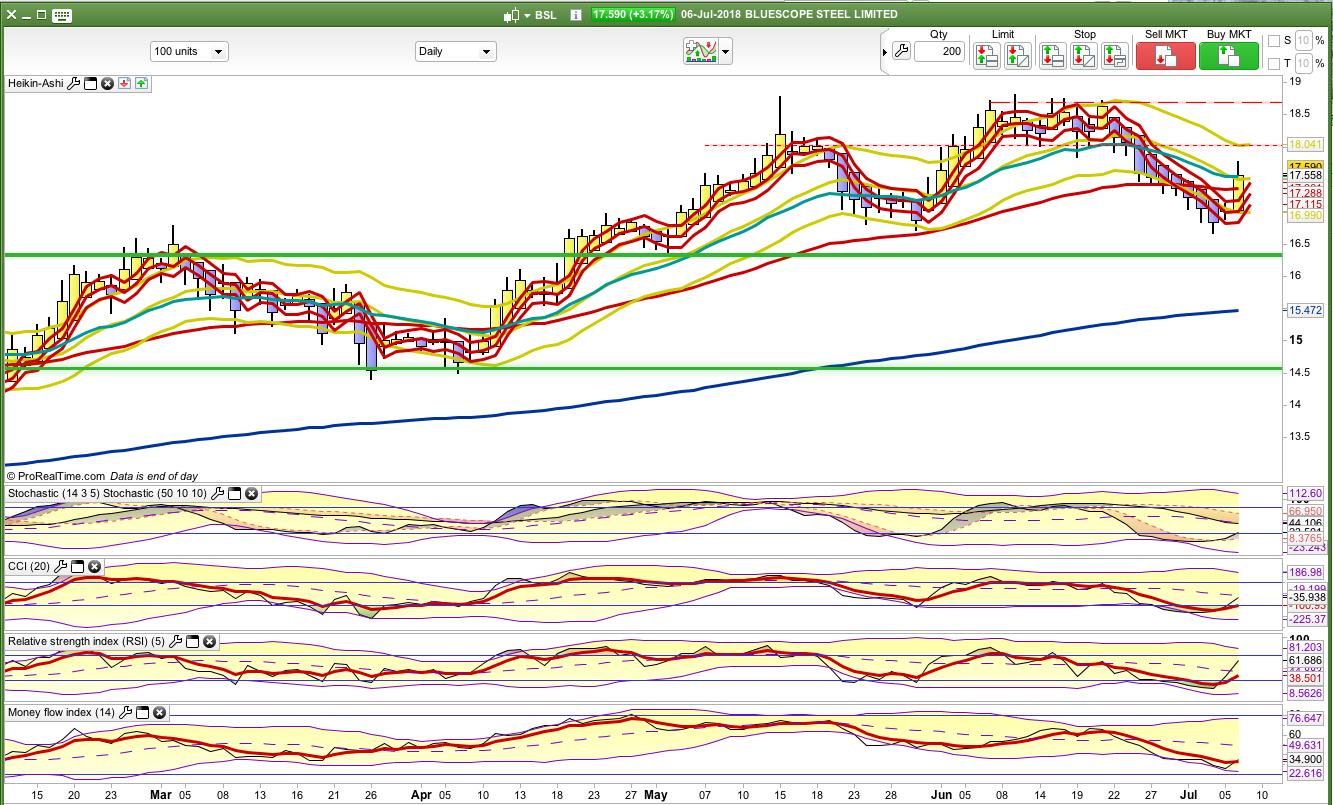Open Heikin-Ashi settings wrench
This screenshot has width=1333, height=805.
pyautogui.click(x=73, y=84)
